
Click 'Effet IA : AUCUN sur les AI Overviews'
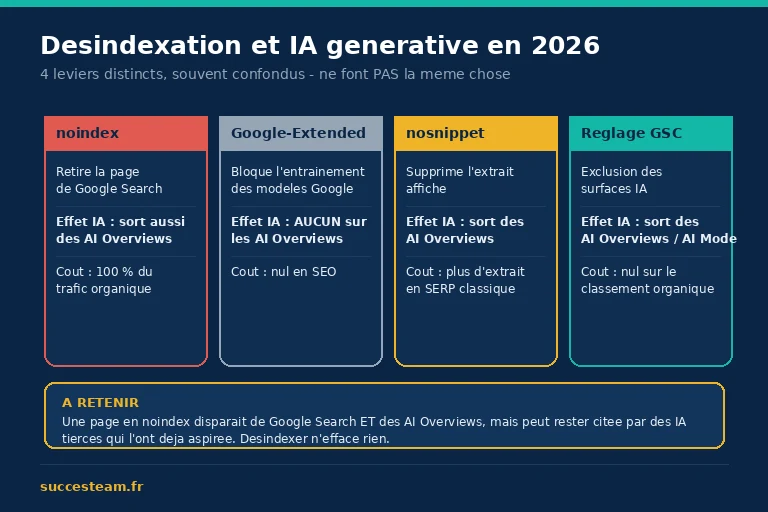[x=299, y=230]
